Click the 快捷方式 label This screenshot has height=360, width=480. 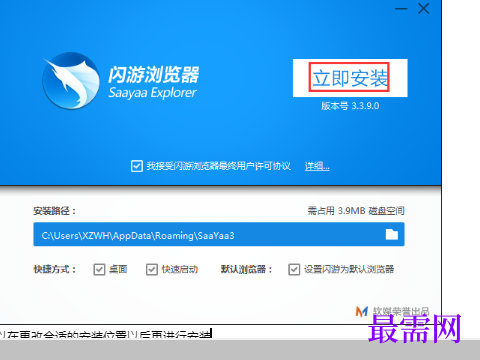[54, 269]
